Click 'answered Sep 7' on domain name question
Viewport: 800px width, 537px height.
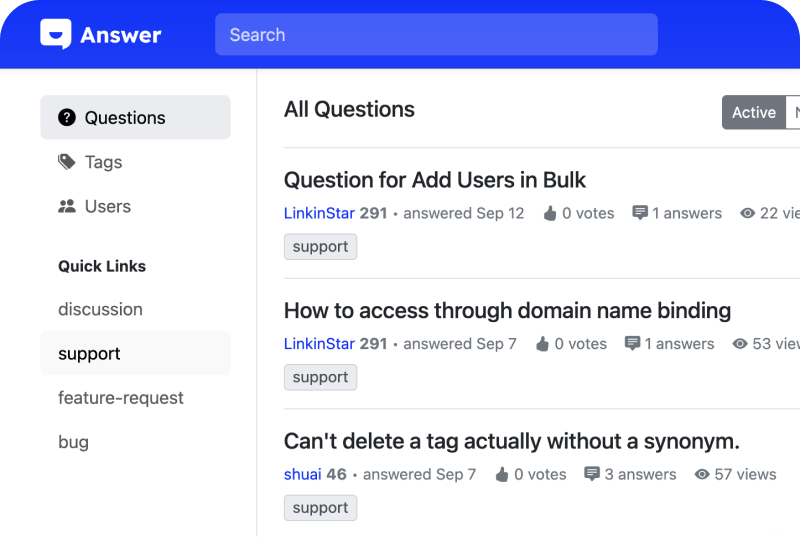point(460,344)
